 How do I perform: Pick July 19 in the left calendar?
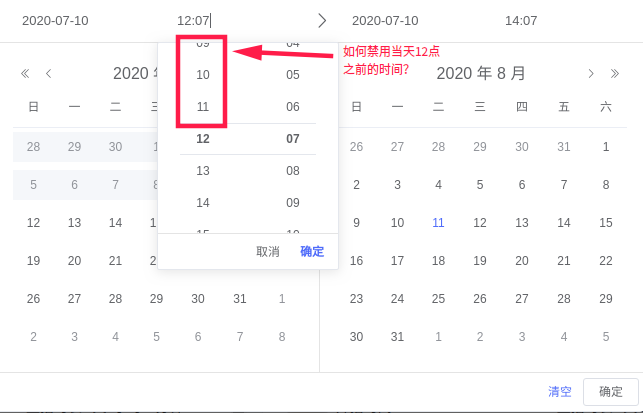click(33, 261)
